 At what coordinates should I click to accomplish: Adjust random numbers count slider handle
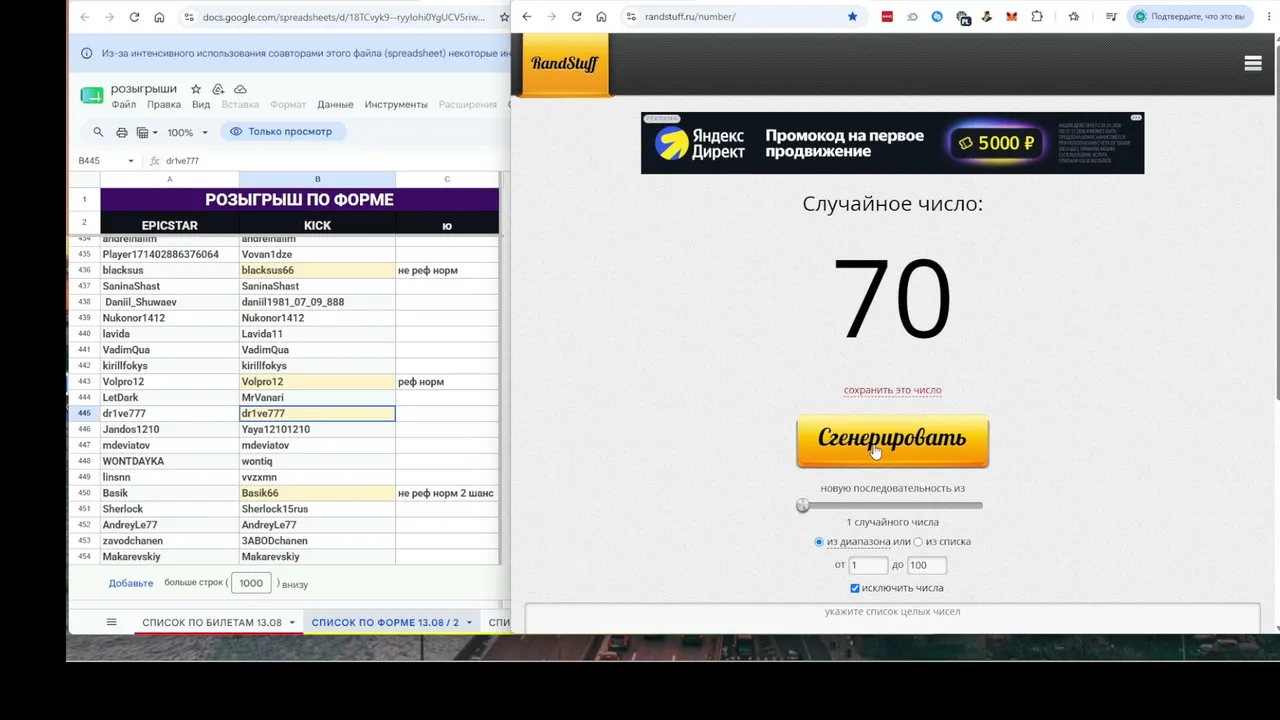802,506
